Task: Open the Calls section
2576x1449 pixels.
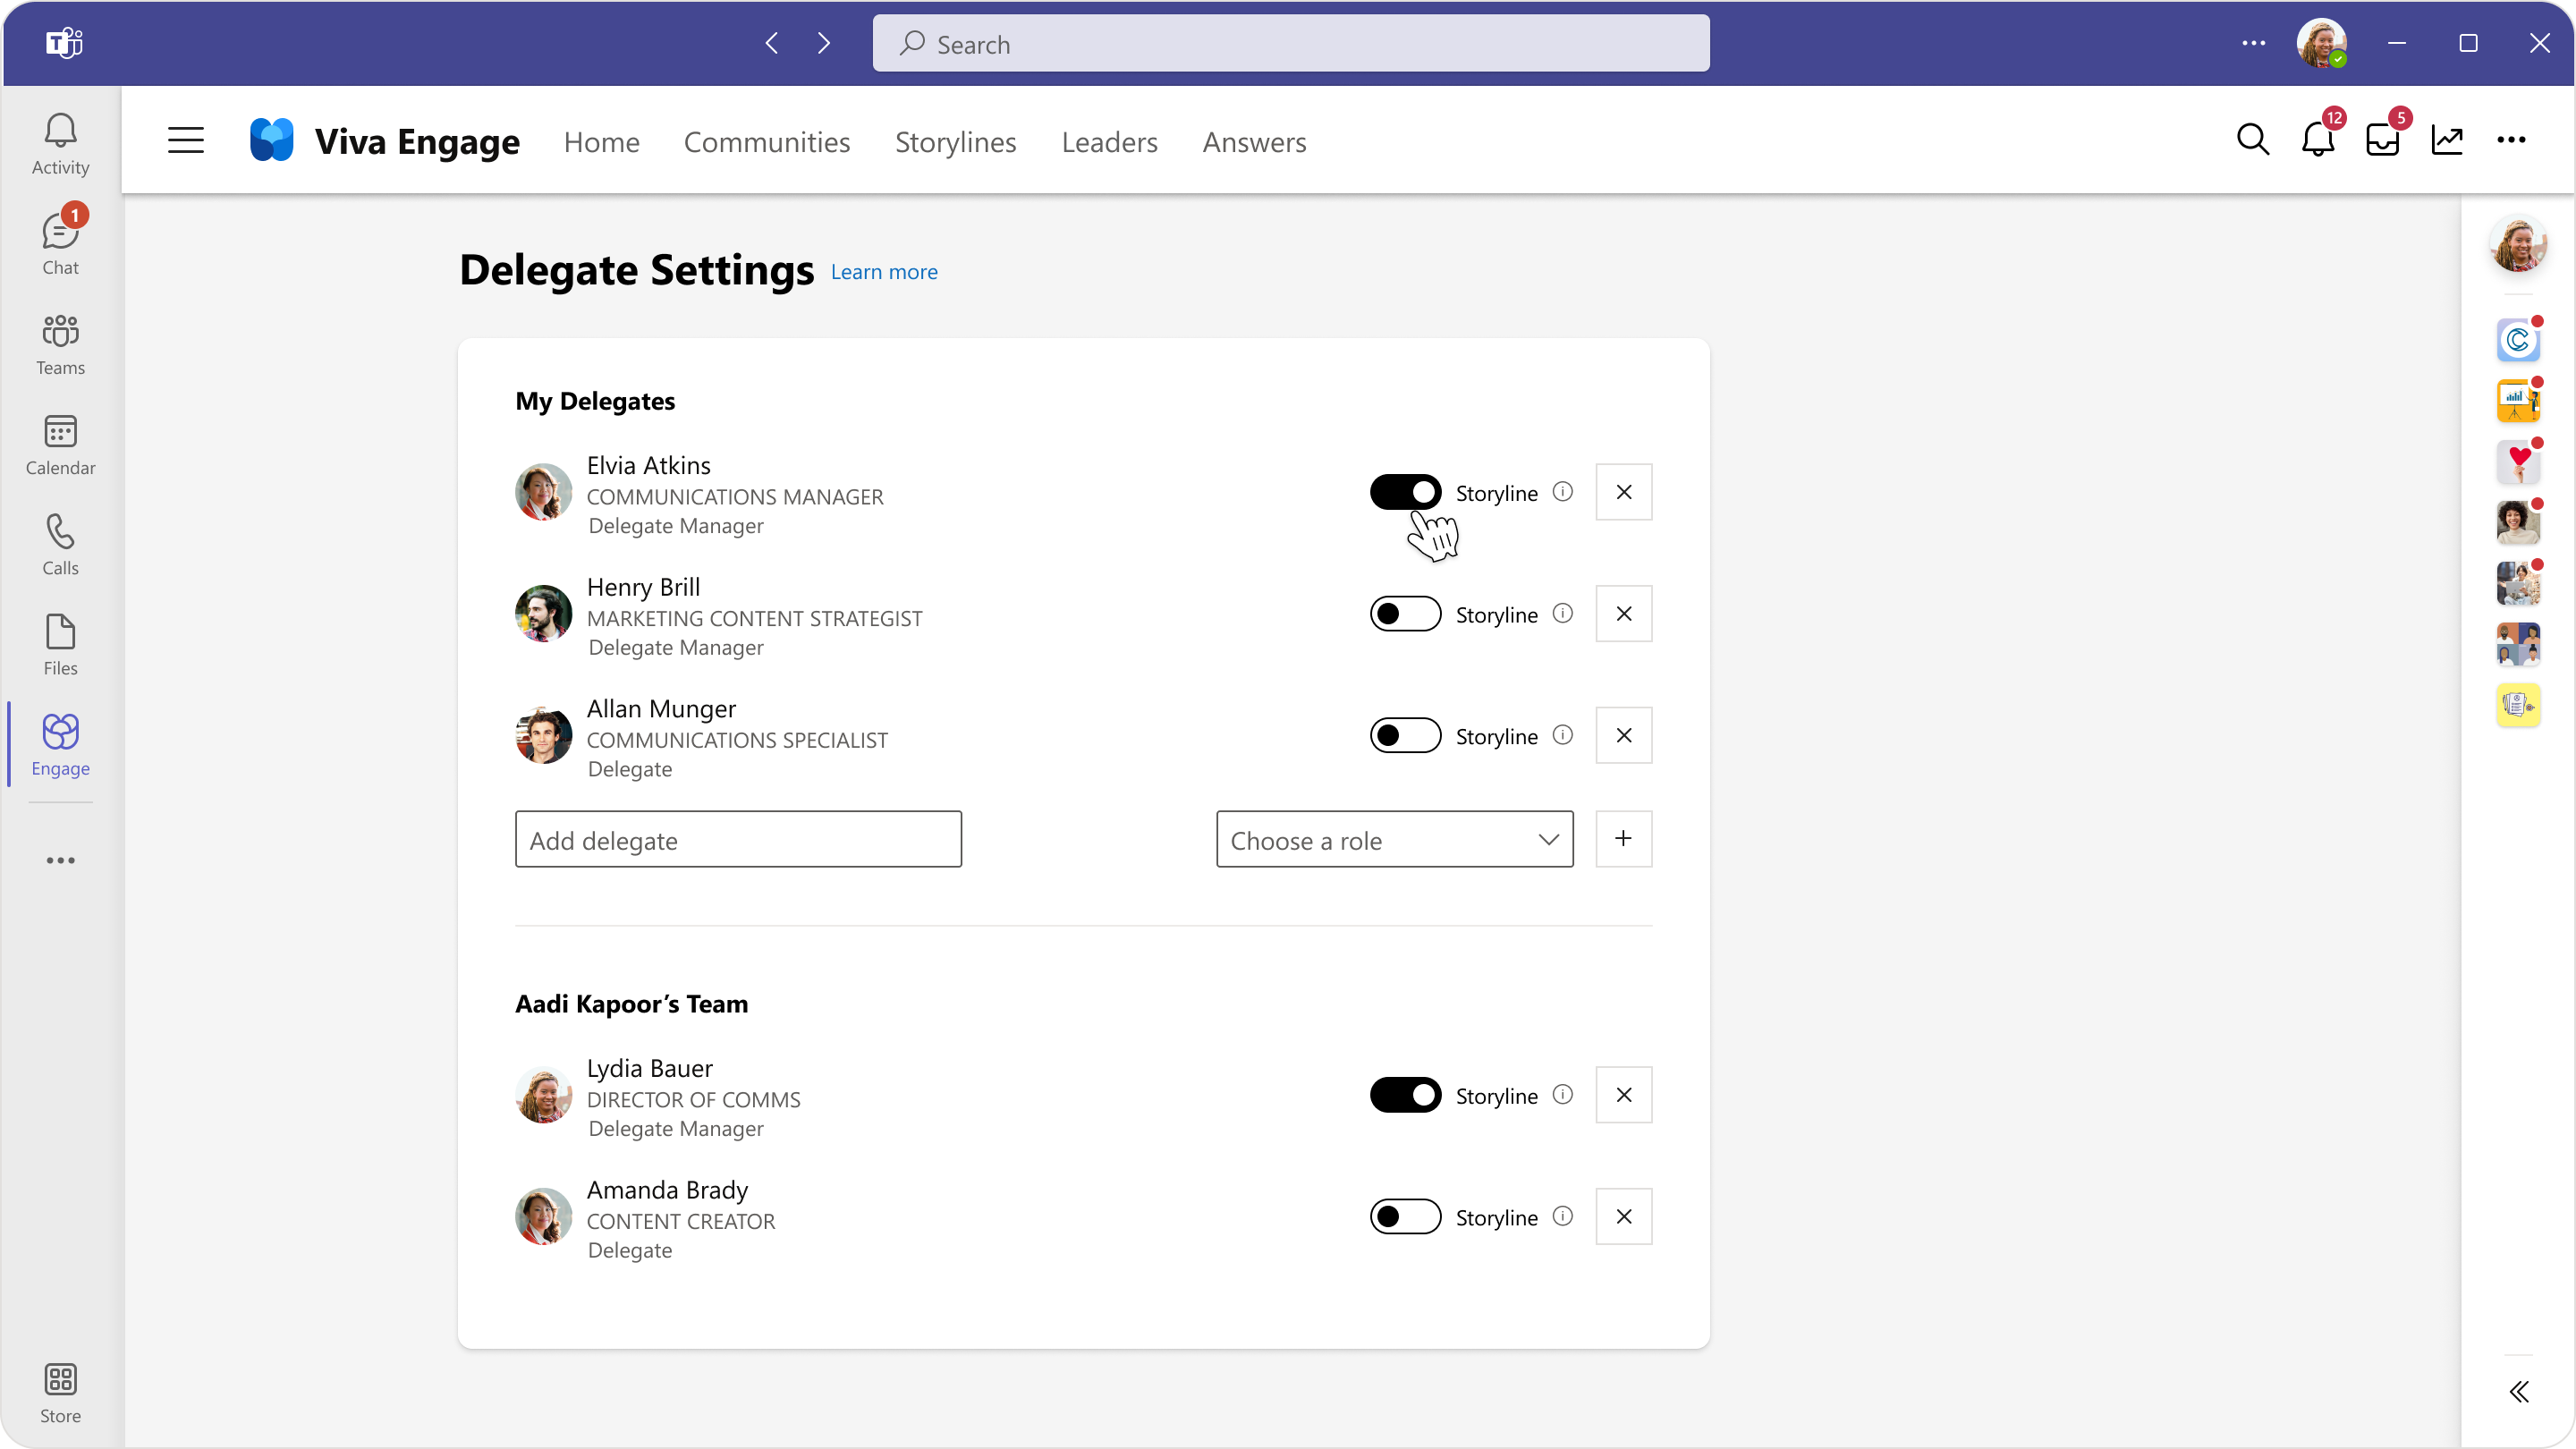Action: [60, 545]
